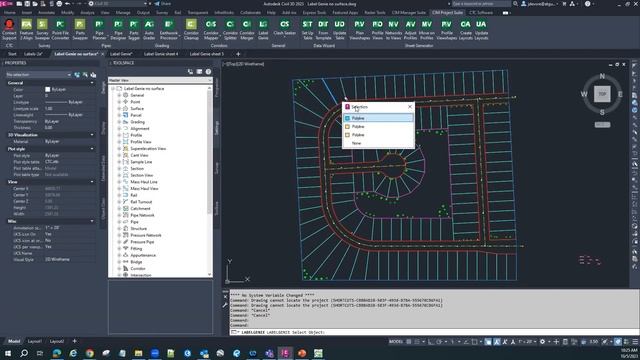
Task: Click the Create Layouts icon
Action: (465, 29)
